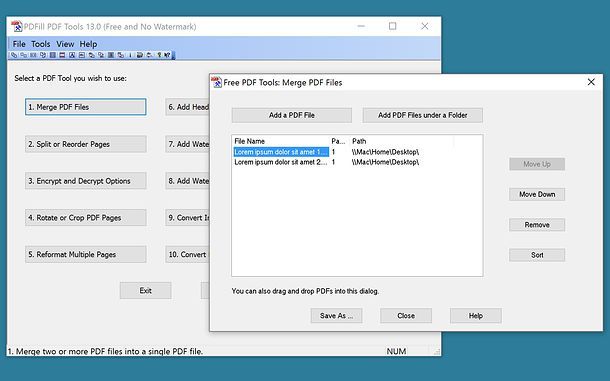Click the 'Save As ...' button
The width and height of the screenshot is (610, 381).
[x=337, y=316]
